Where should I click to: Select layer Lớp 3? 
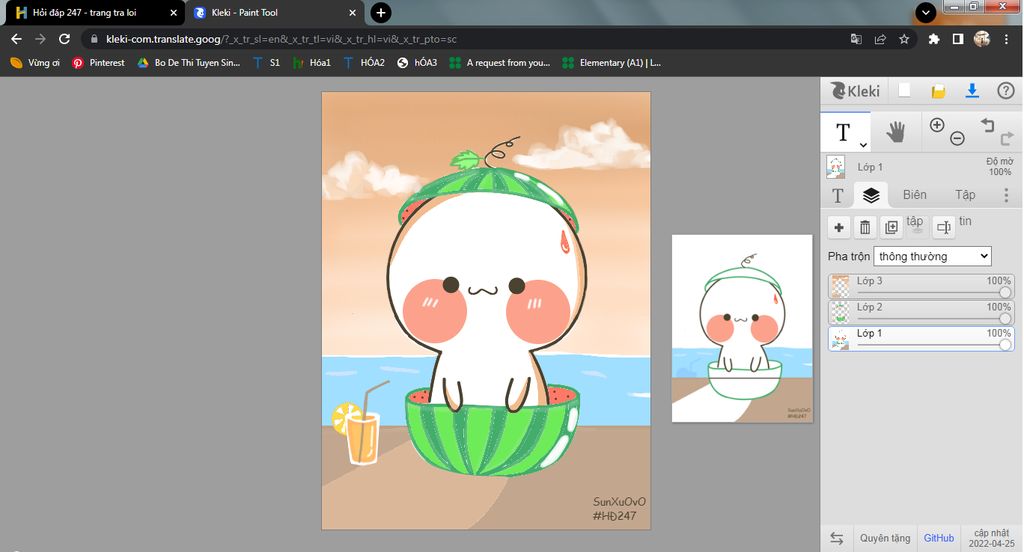tap(921, 286)
